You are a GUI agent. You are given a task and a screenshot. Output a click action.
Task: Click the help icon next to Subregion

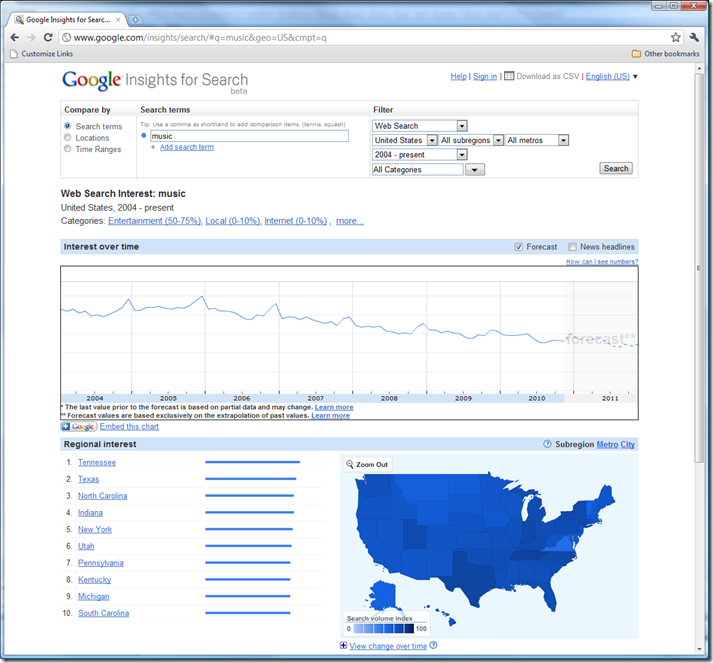[x=547, y=444]
